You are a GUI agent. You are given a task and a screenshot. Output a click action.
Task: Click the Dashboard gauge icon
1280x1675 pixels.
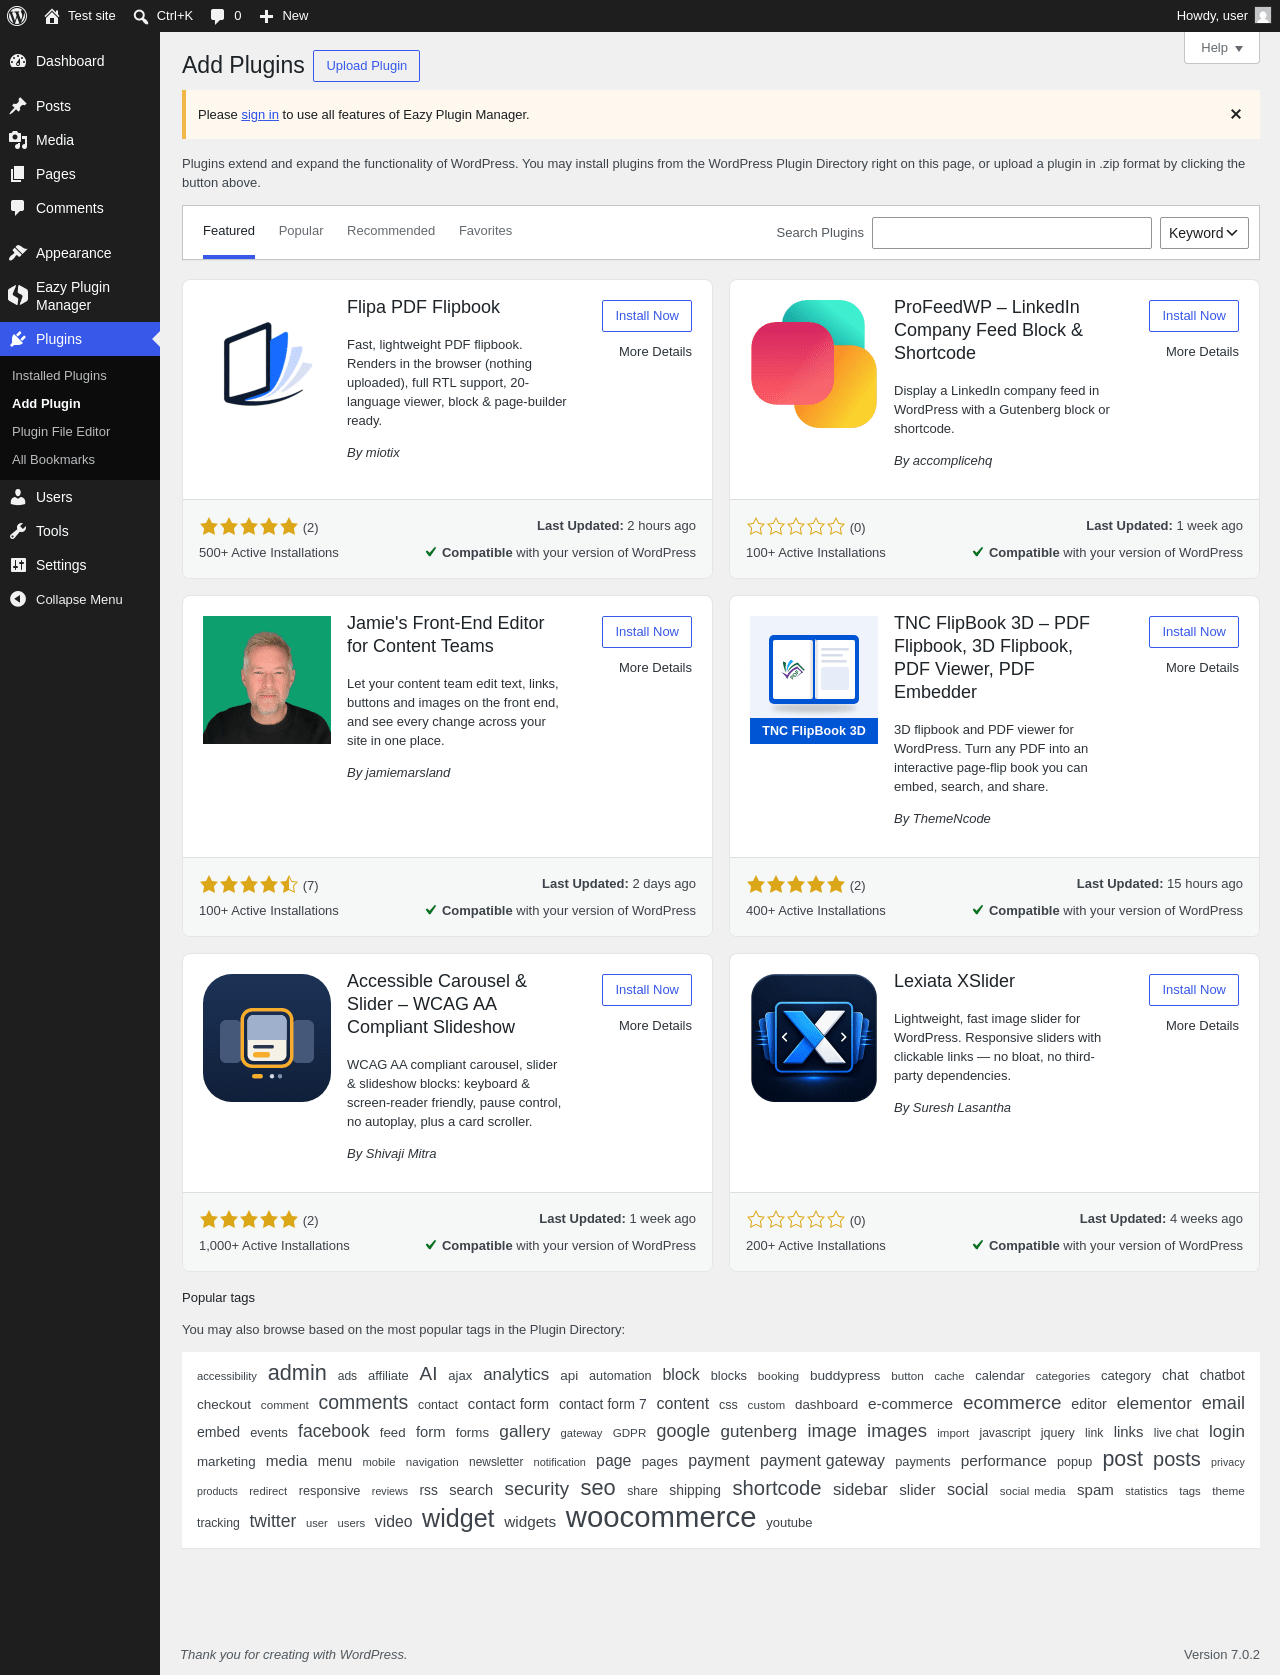point(18,61)
